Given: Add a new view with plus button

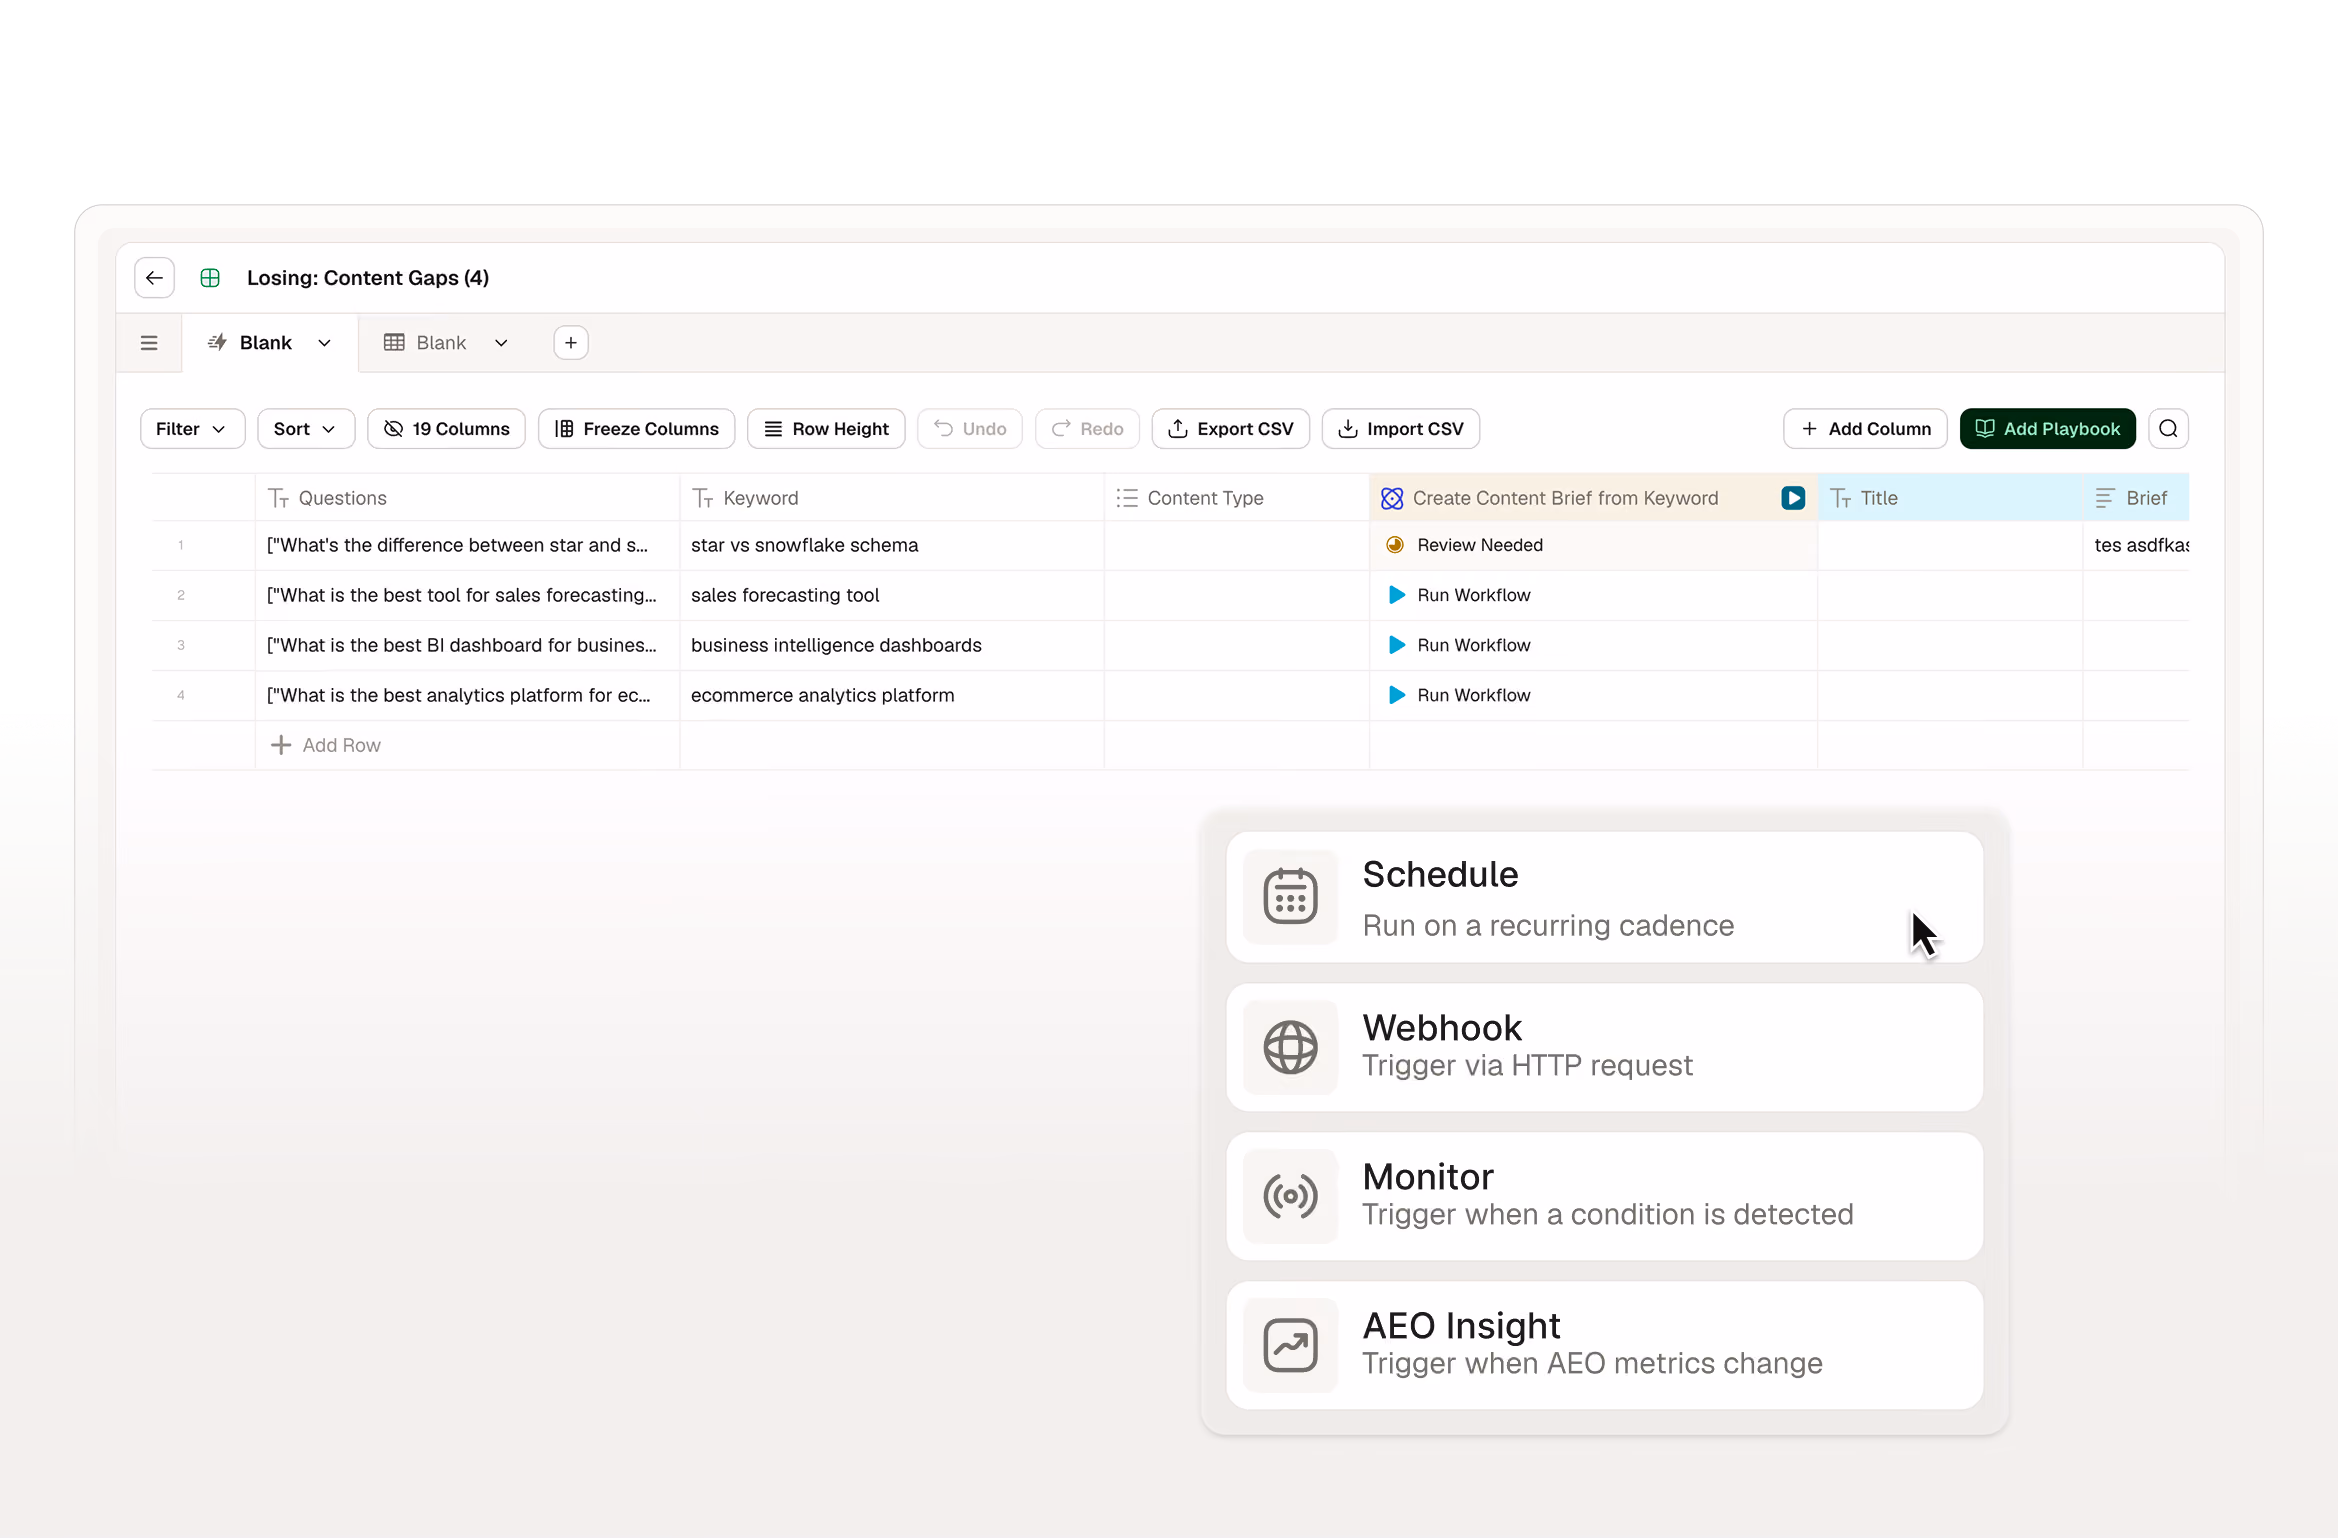Looking at the screenshot, I should pyautogui.click(x=571, y=343).
